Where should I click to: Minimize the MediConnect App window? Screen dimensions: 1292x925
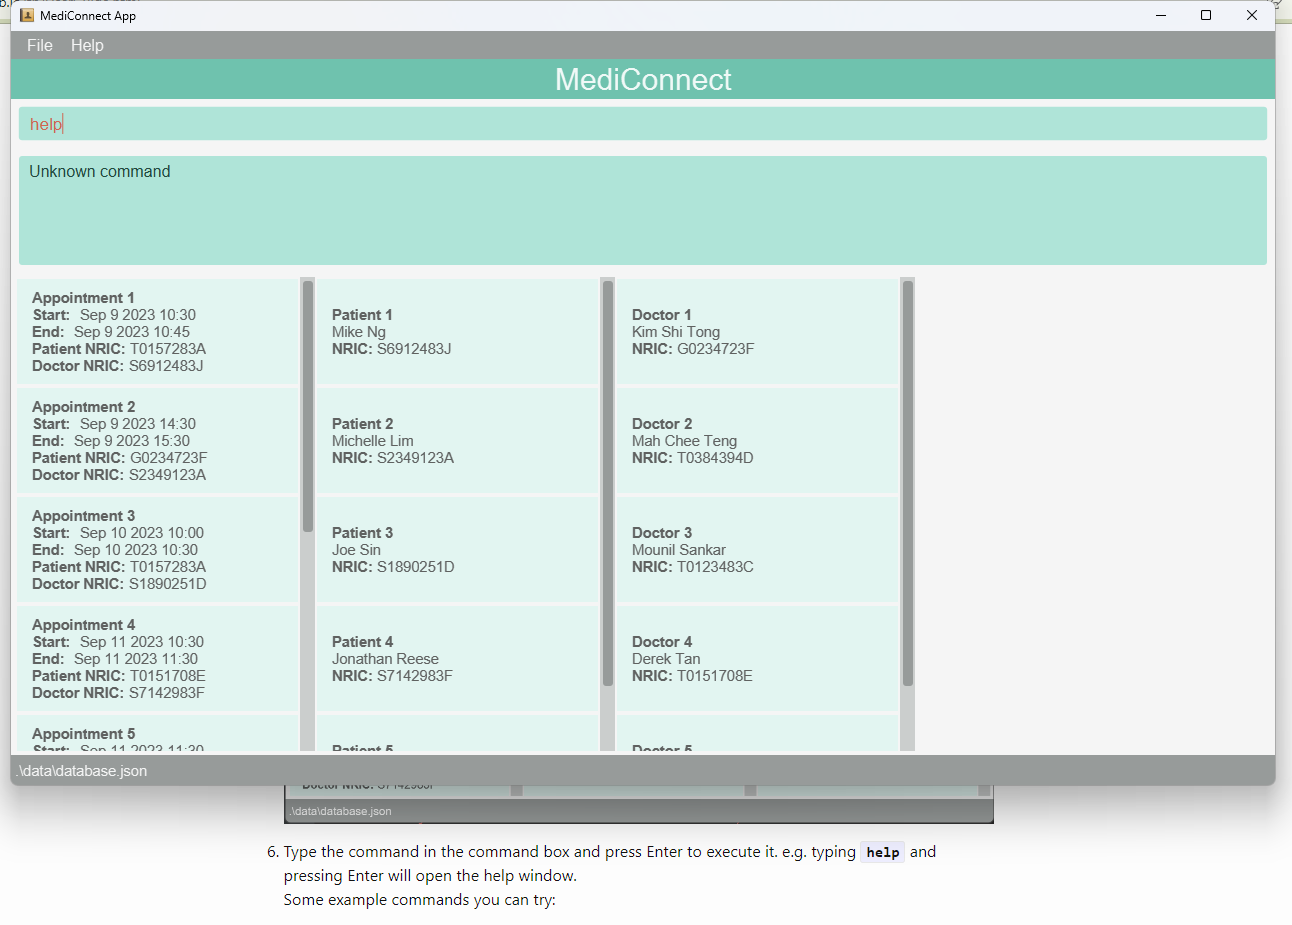[1161, 15]
